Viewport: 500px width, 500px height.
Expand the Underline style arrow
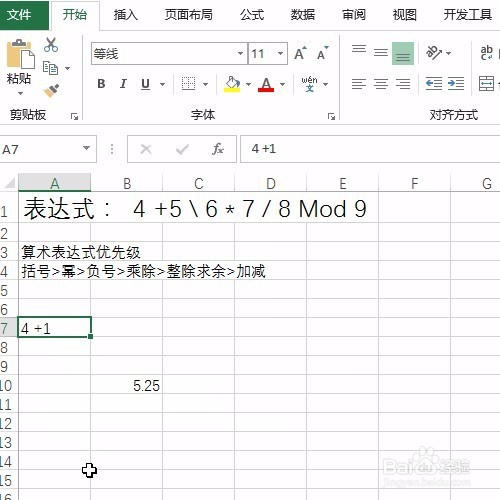tap(162, 84)
